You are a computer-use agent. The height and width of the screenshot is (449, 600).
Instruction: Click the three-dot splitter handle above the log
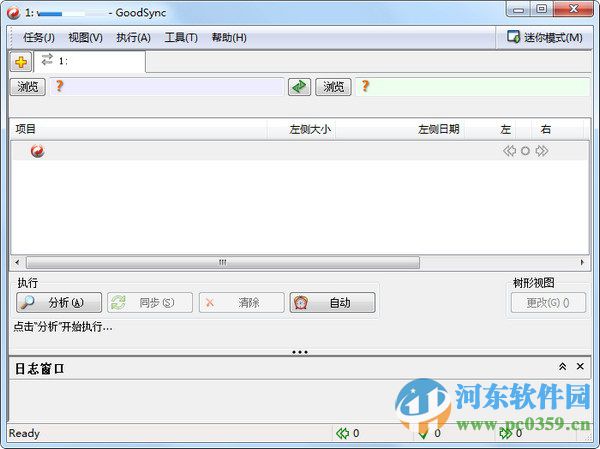pyautogui.click(x=300, y=352)
